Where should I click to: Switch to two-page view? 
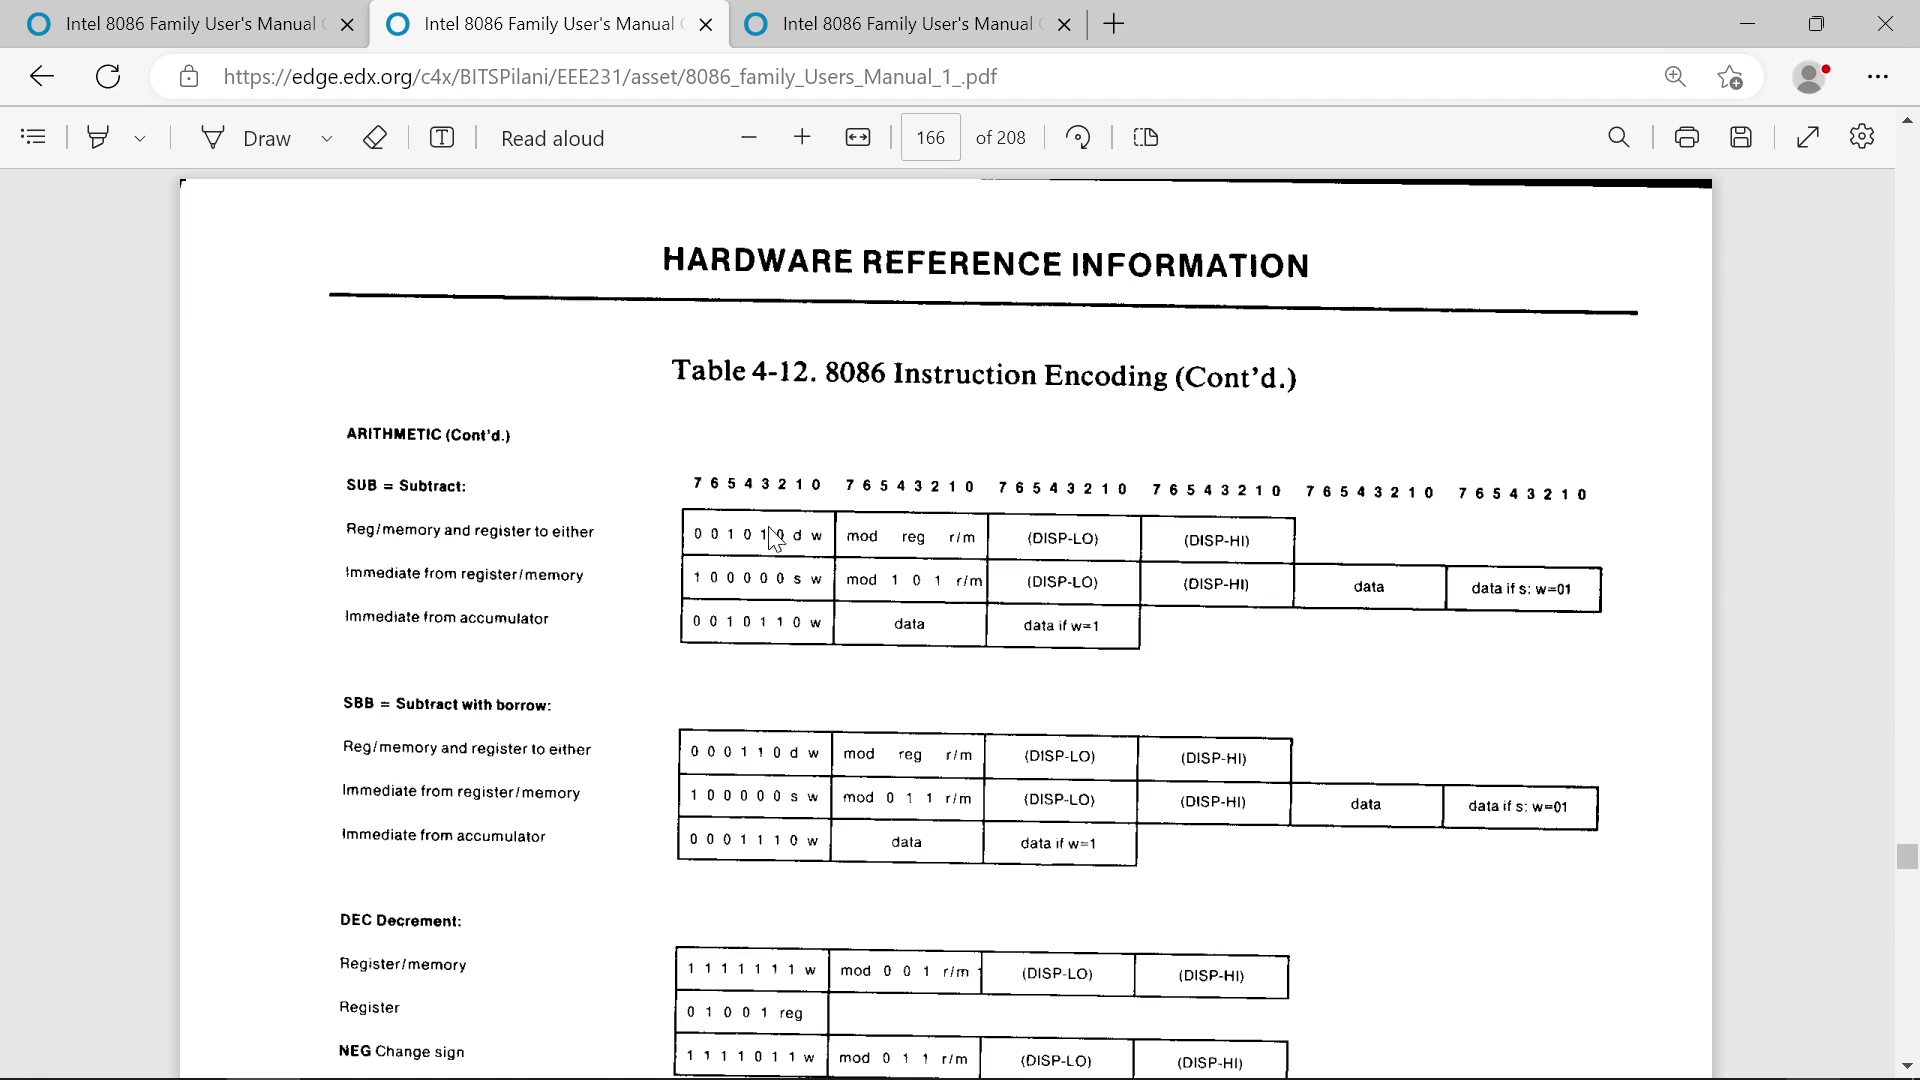[x=1146, y=137]
